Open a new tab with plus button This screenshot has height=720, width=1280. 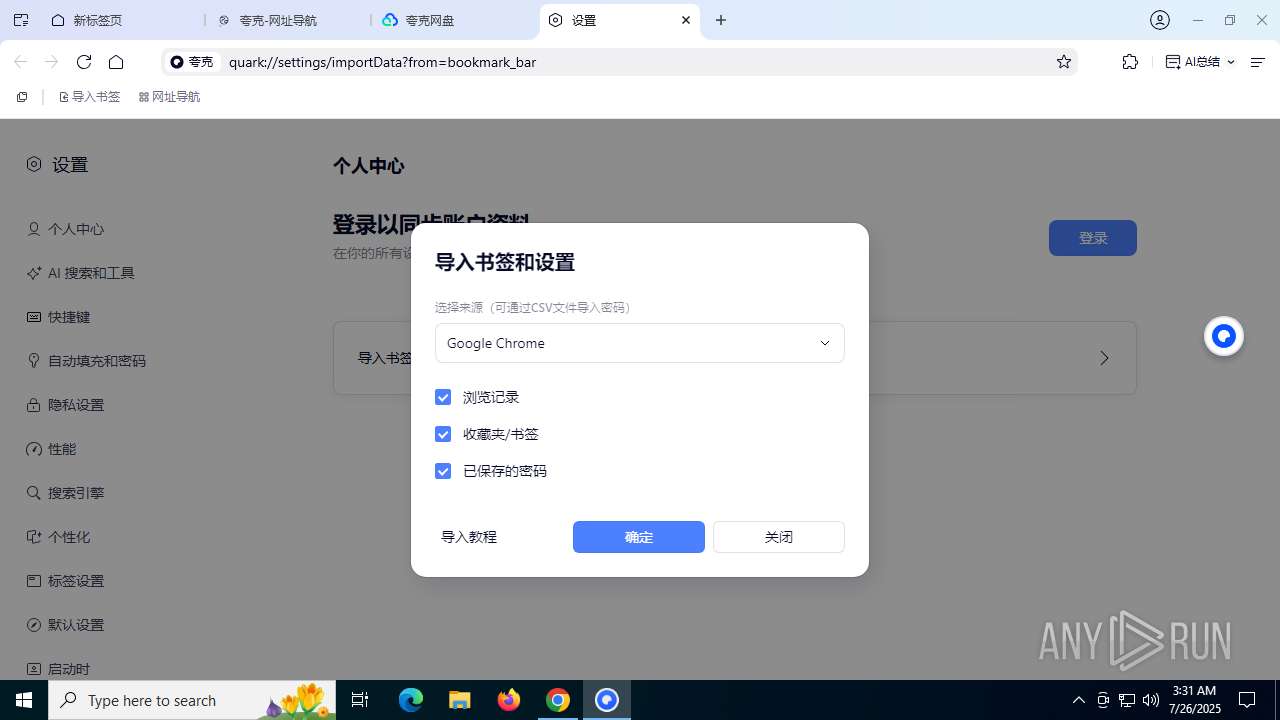coord(721,20)
